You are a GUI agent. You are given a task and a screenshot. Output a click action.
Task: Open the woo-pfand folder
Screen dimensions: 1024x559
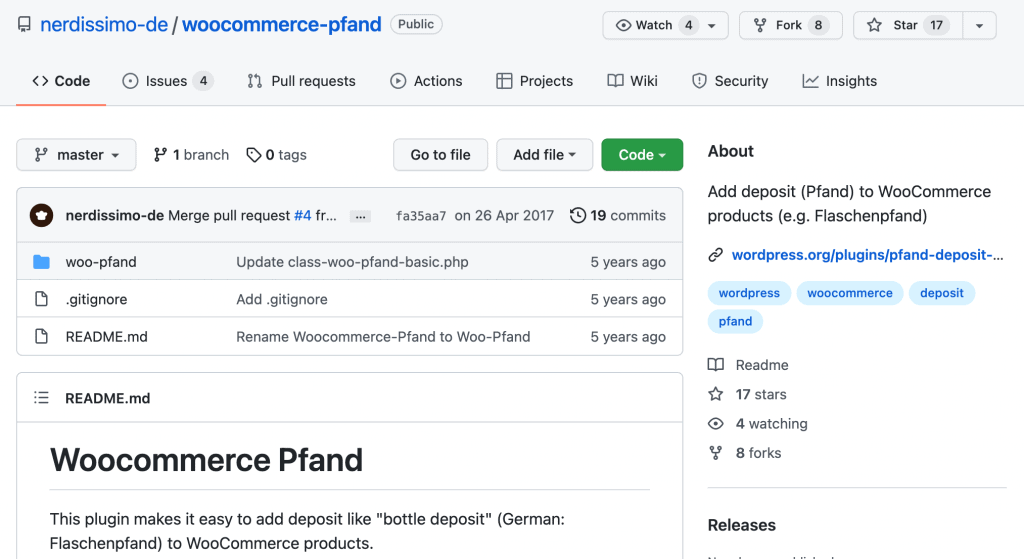point(101,262)
